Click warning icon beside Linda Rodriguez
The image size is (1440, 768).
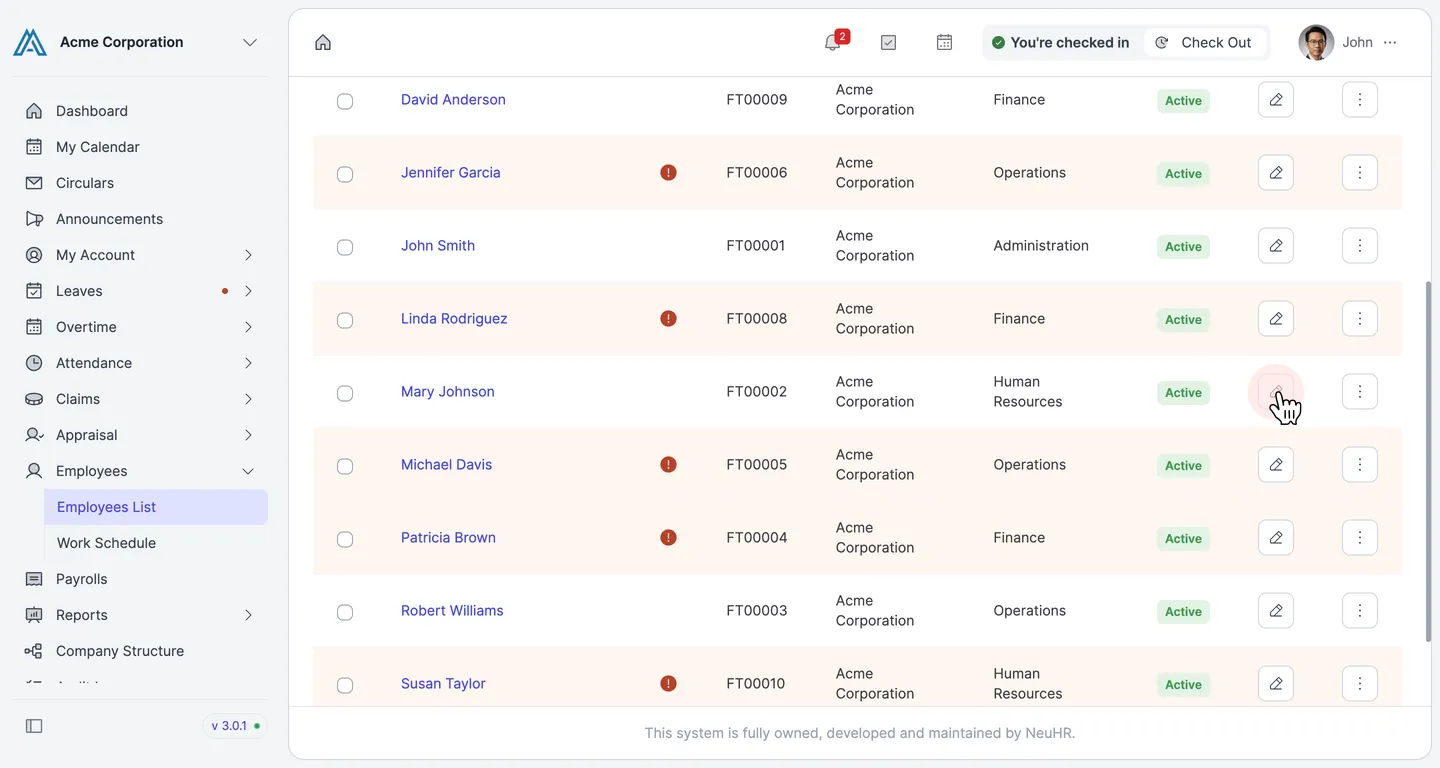[669, 319]
